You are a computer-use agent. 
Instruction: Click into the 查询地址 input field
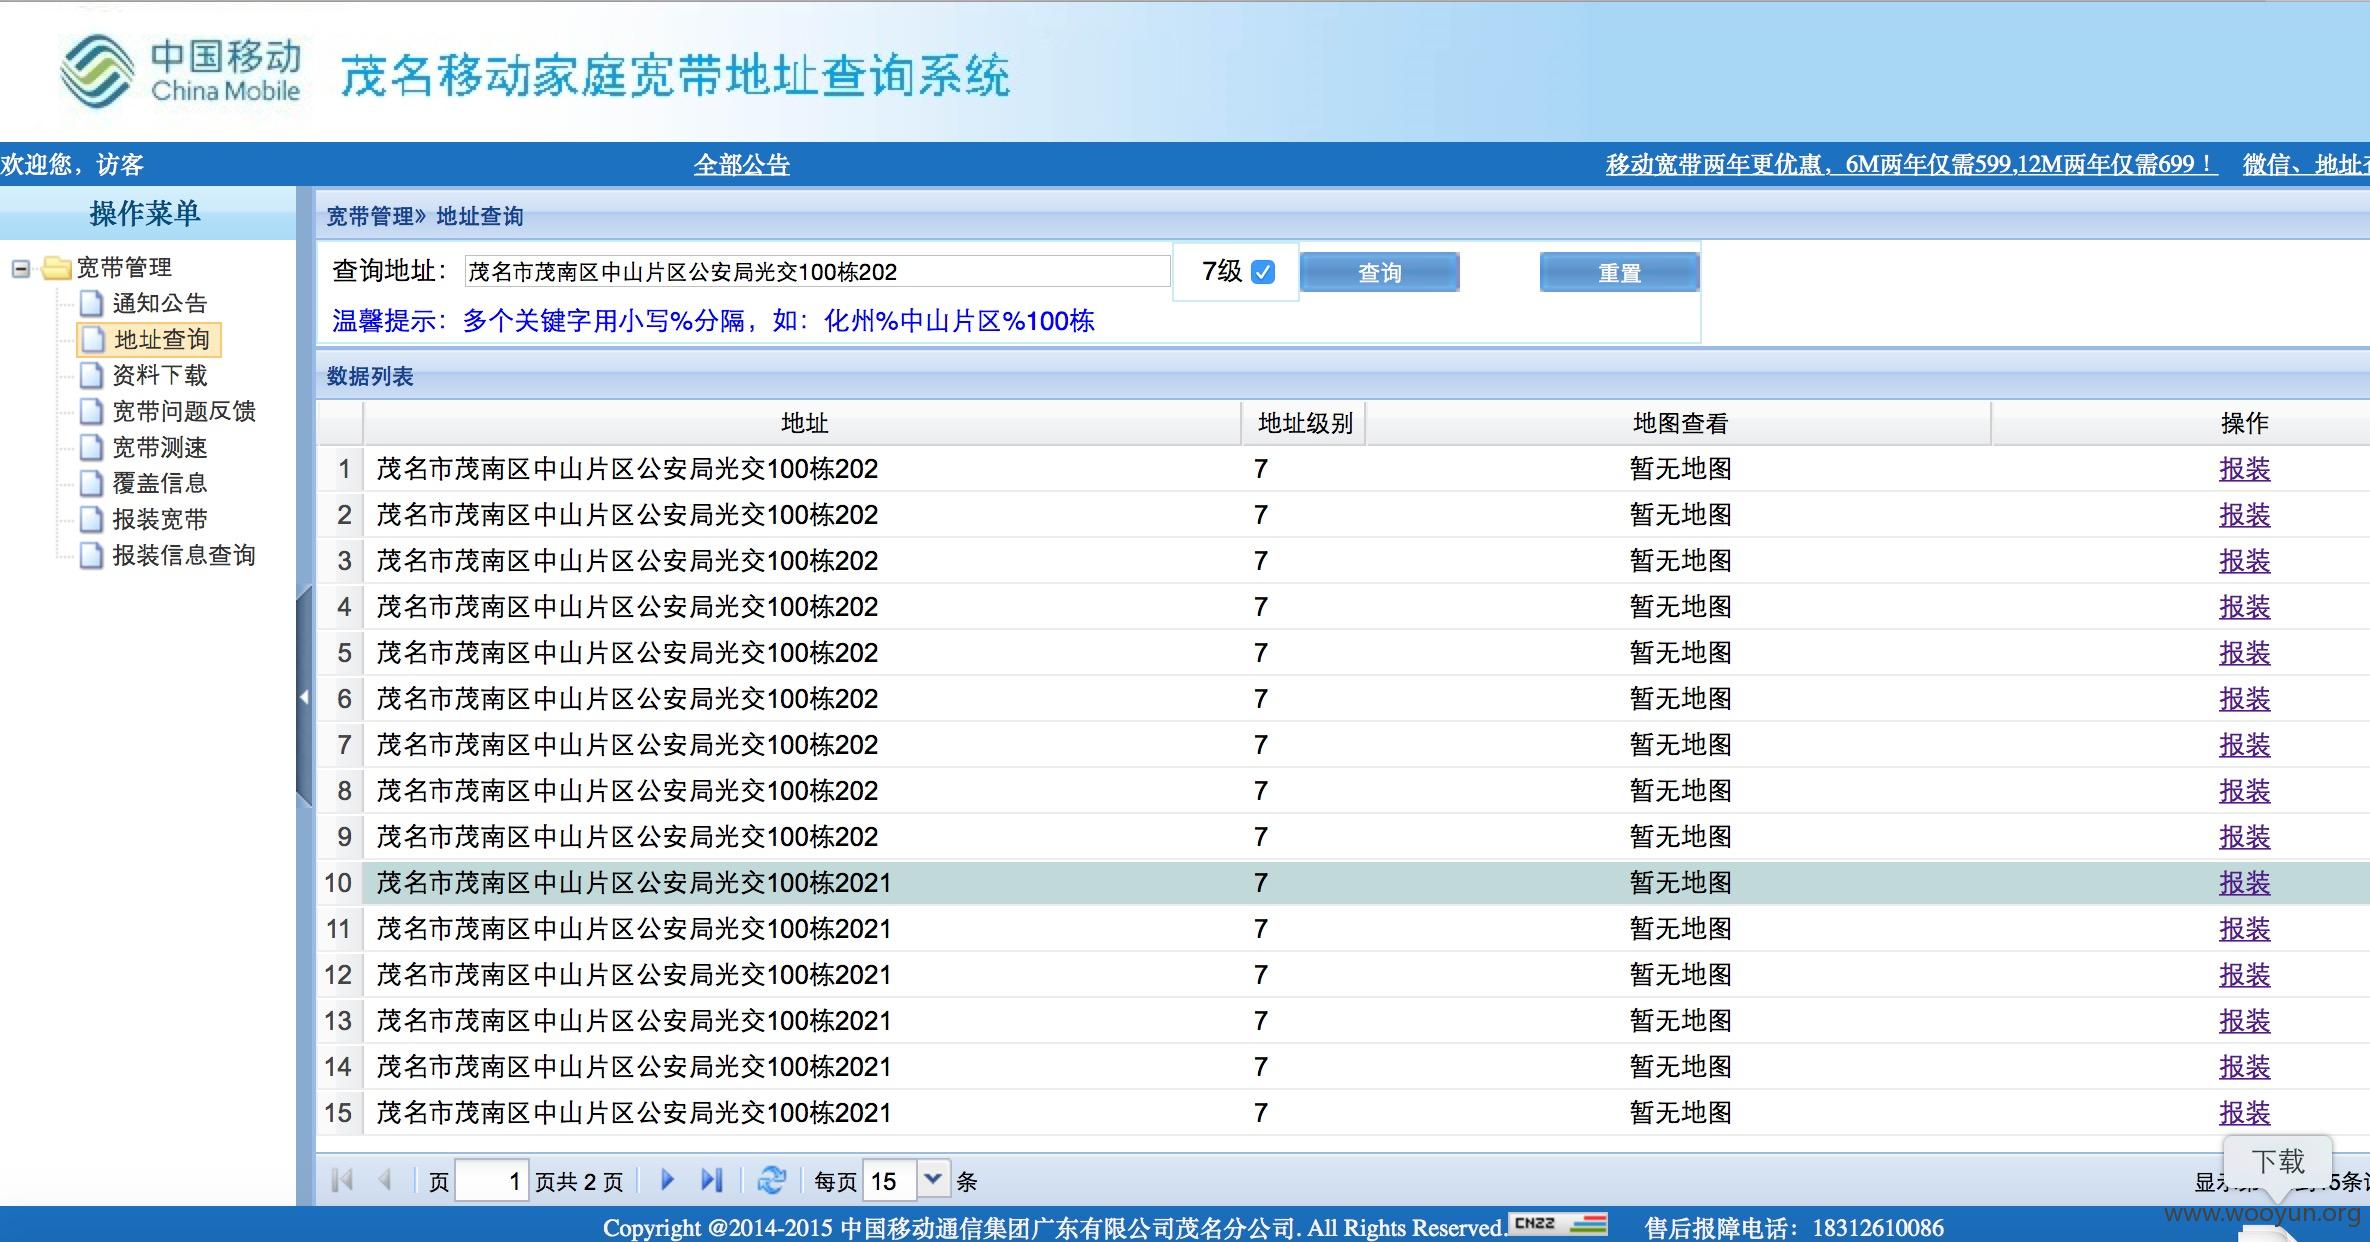click(x=817, y=271)
